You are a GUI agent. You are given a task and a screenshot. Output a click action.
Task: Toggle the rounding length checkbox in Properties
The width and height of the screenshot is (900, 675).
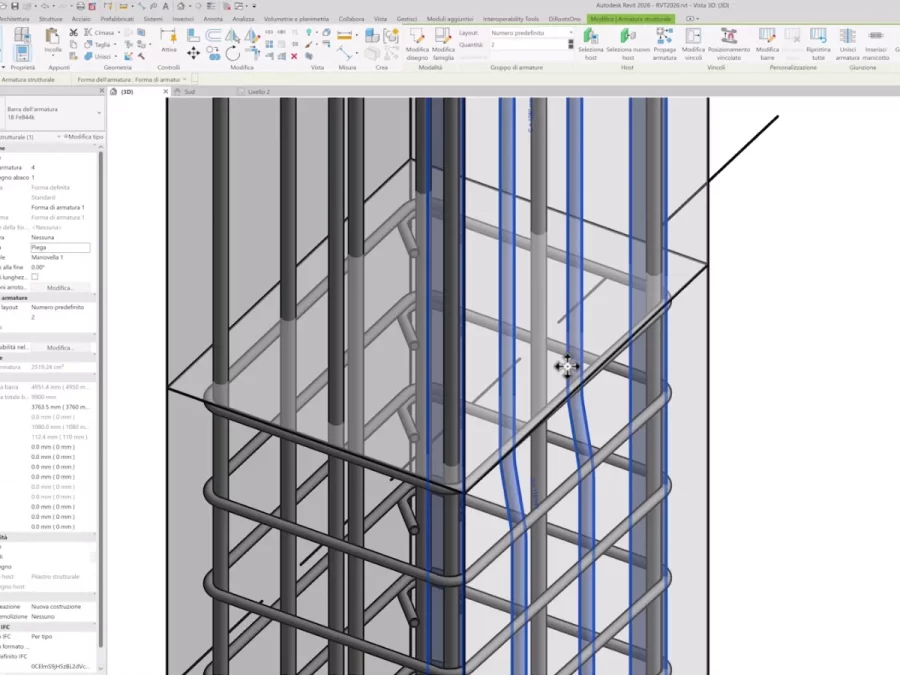[x=35, y=277]
